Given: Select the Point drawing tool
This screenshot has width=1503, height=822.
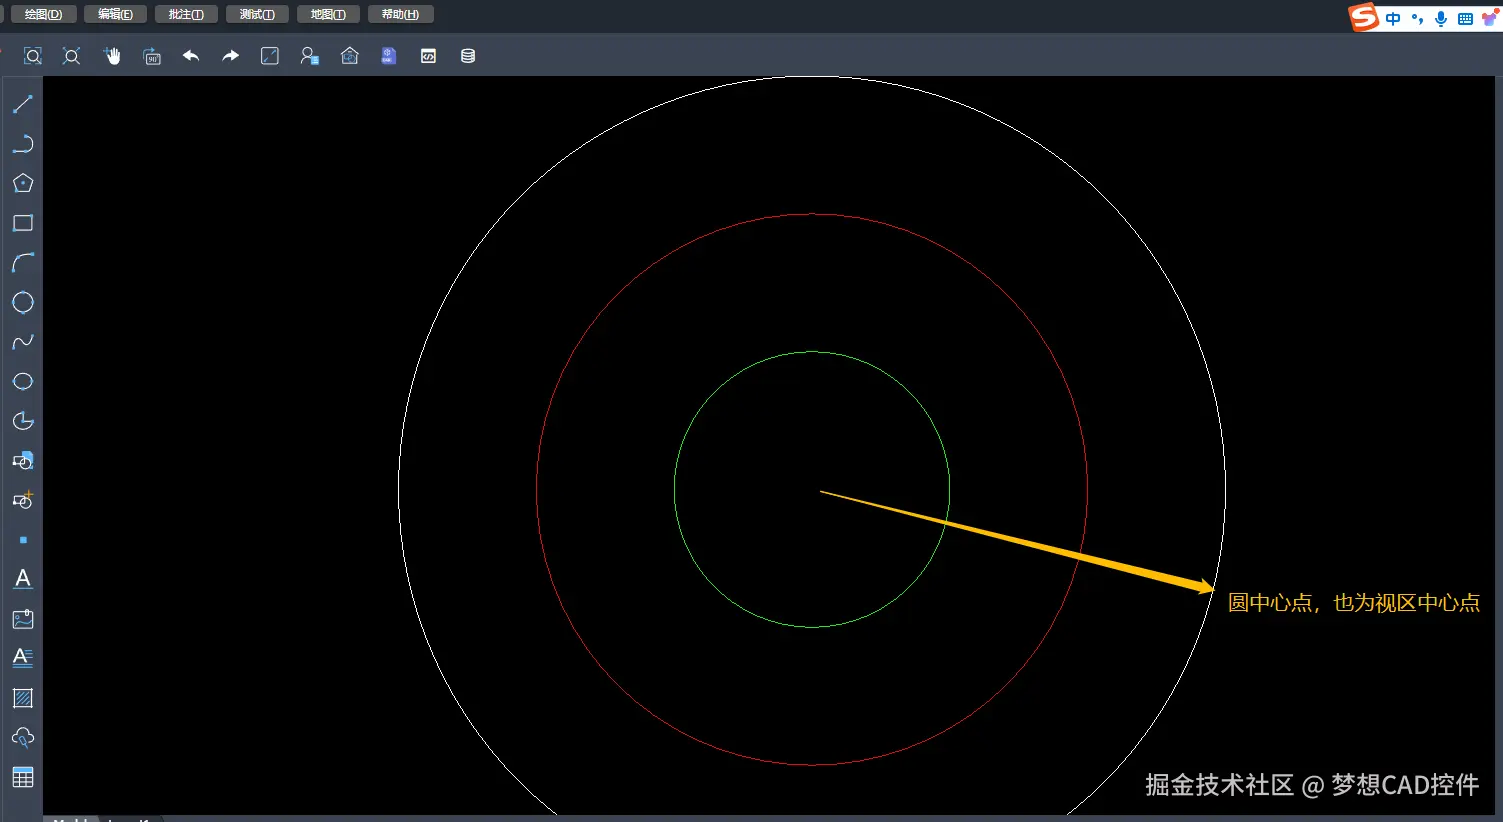Looking at the screenshot, I should click(x=23, y=540).
